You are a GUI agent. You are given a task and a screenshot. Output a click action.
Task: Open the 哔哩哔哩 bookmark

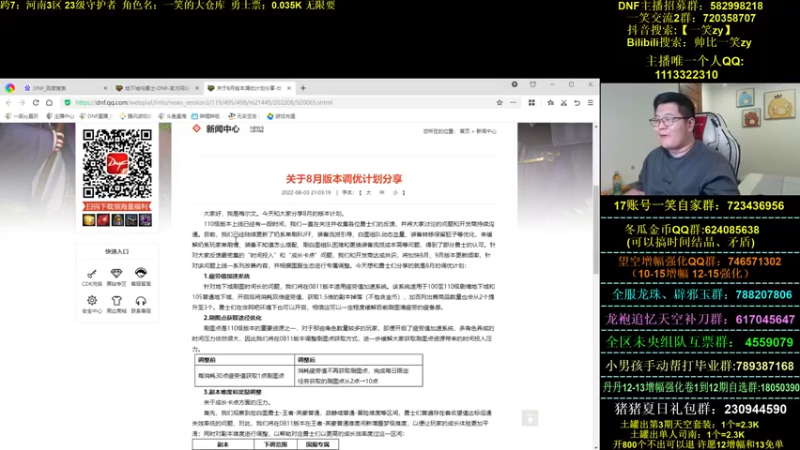click(205, 116)
